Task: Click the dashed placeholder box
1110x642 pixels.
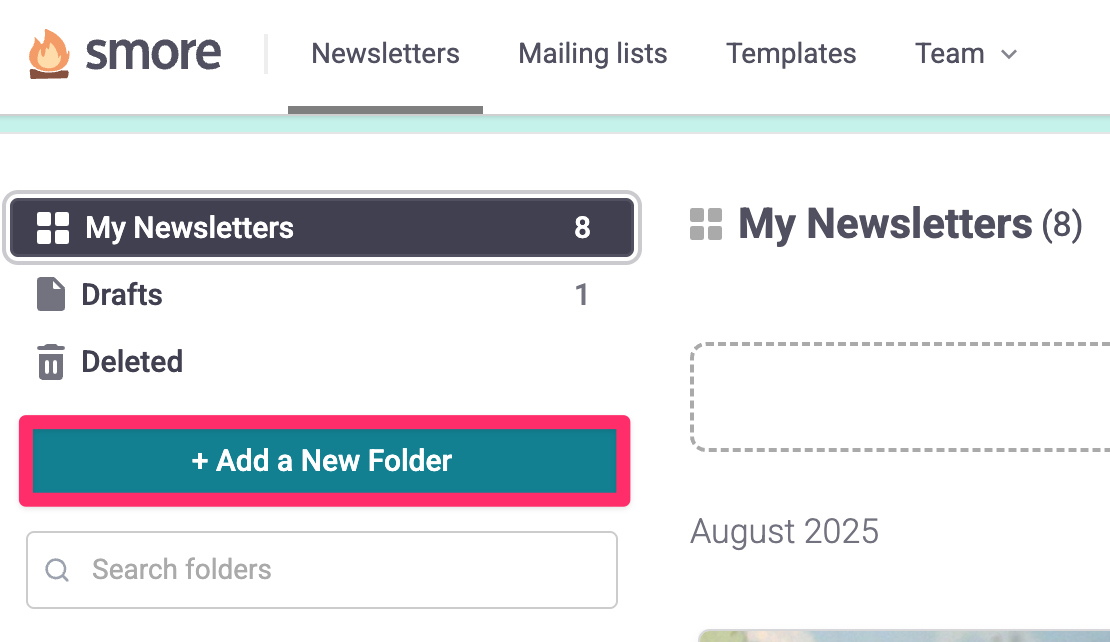Action: pyautogui.click(x=900, y=397)
